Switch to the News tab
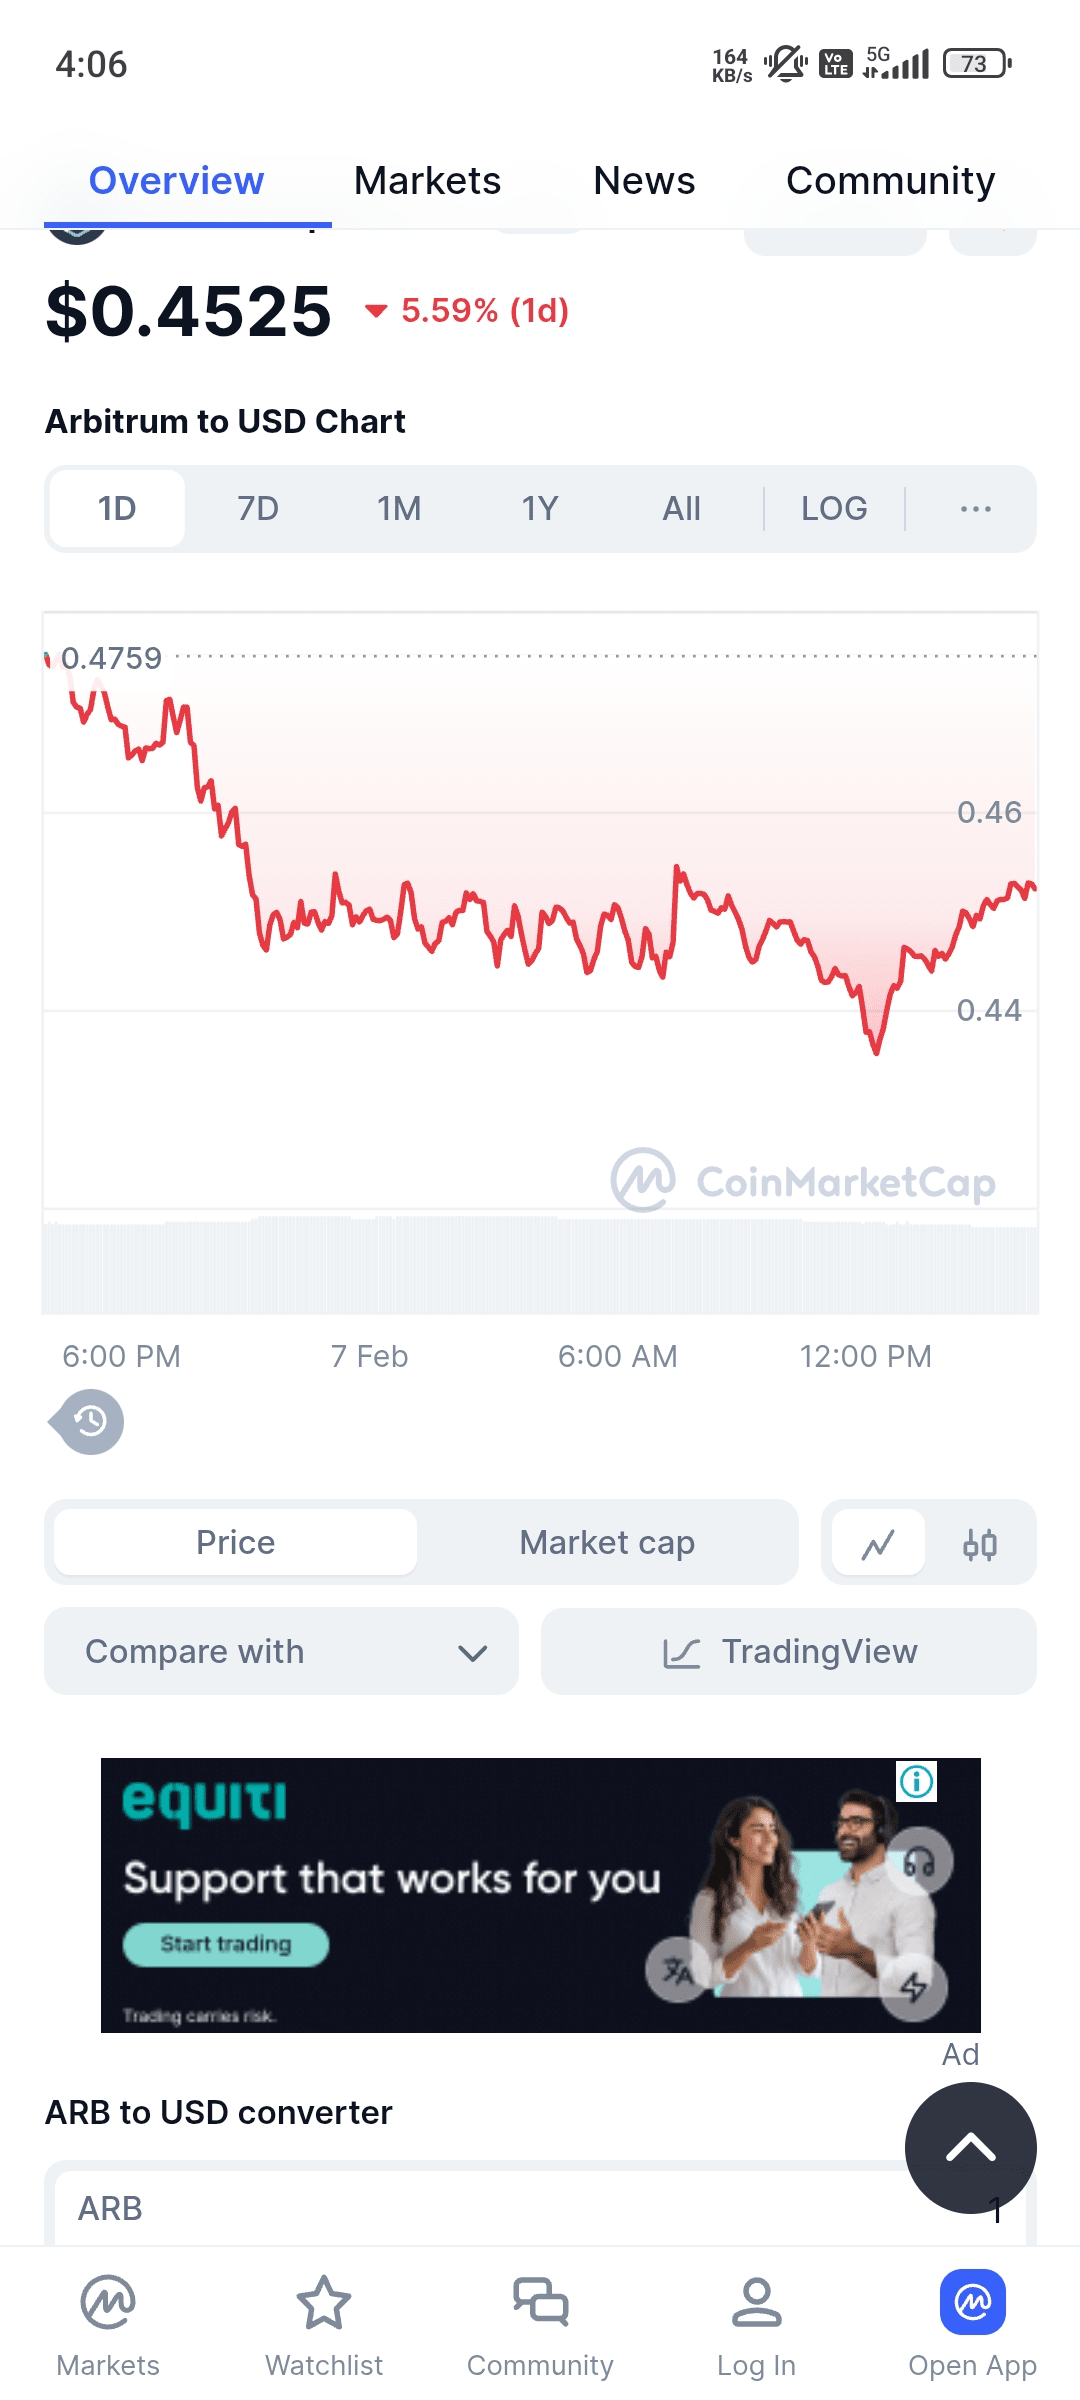 (644, 181)
